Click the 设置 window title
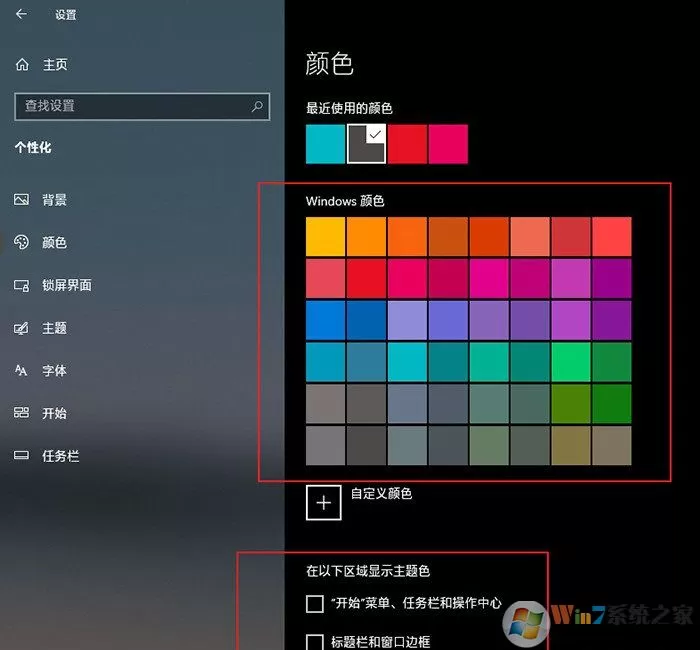 (66, 15)
